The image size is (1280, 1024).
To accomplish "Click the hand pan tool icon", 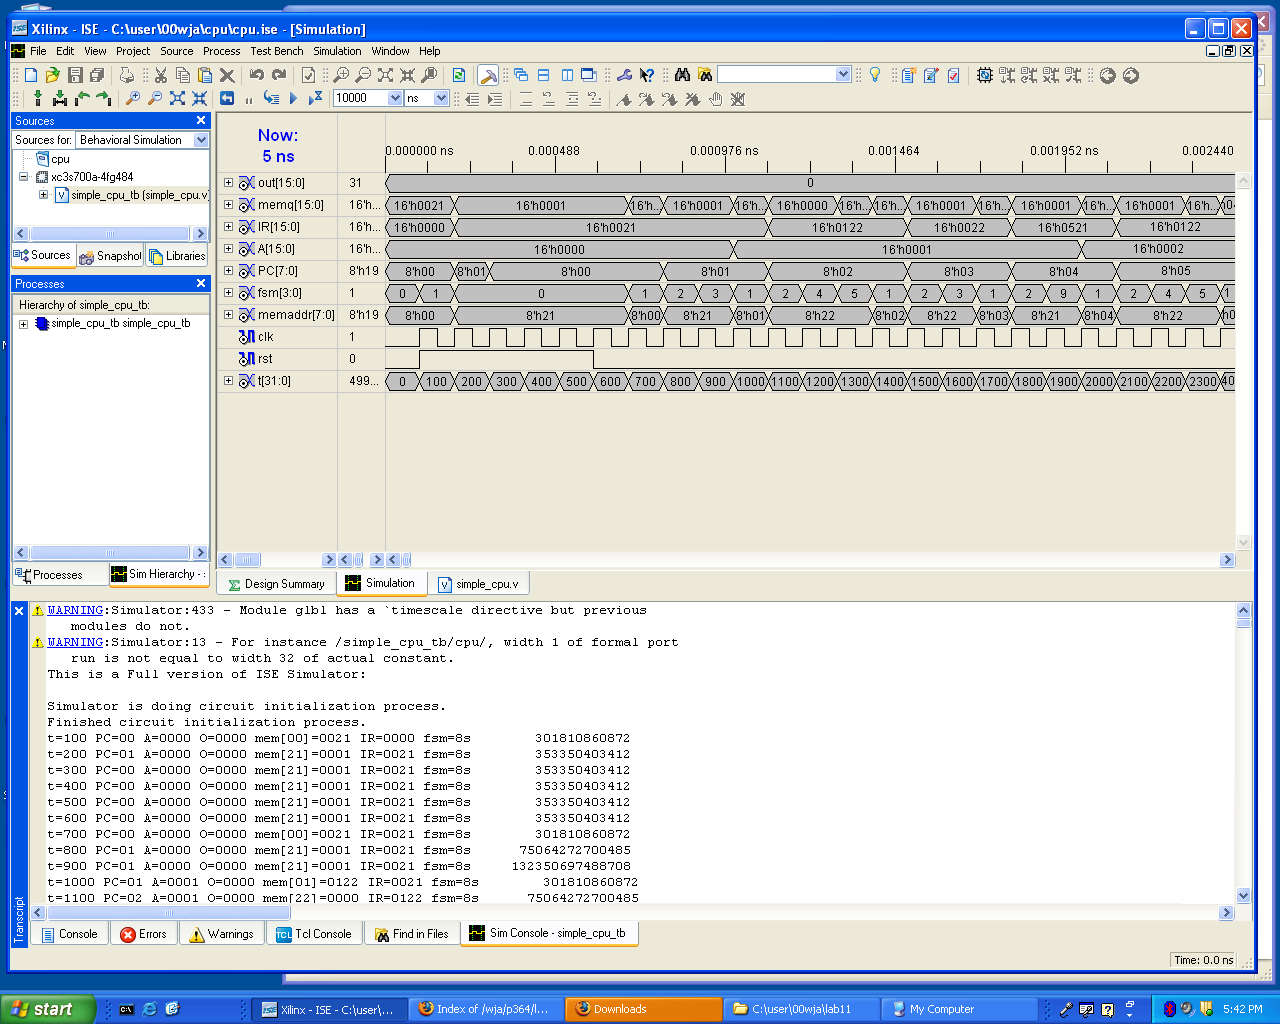I will click(716, 99).
